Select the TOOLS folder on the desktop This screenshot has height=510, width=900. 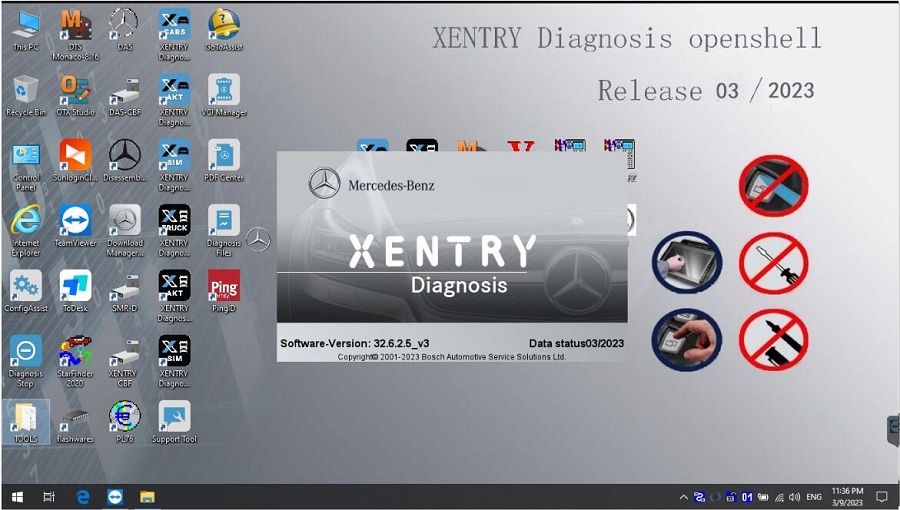[x=26, y=423]
